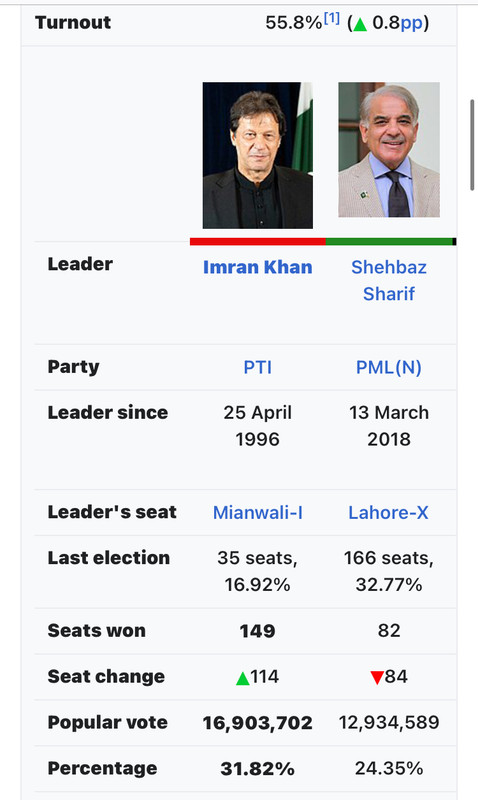Click the green seat change up arrow
This screenshot has width=478, height=800.
pyautogui.click(x=243, y=678)
